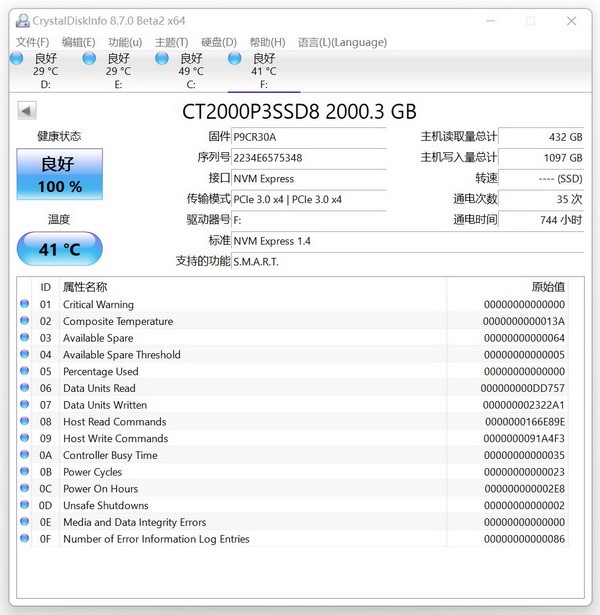Click the firmware field P9CR30A
The width and height of the screenshot is (600, 615).
309,137
